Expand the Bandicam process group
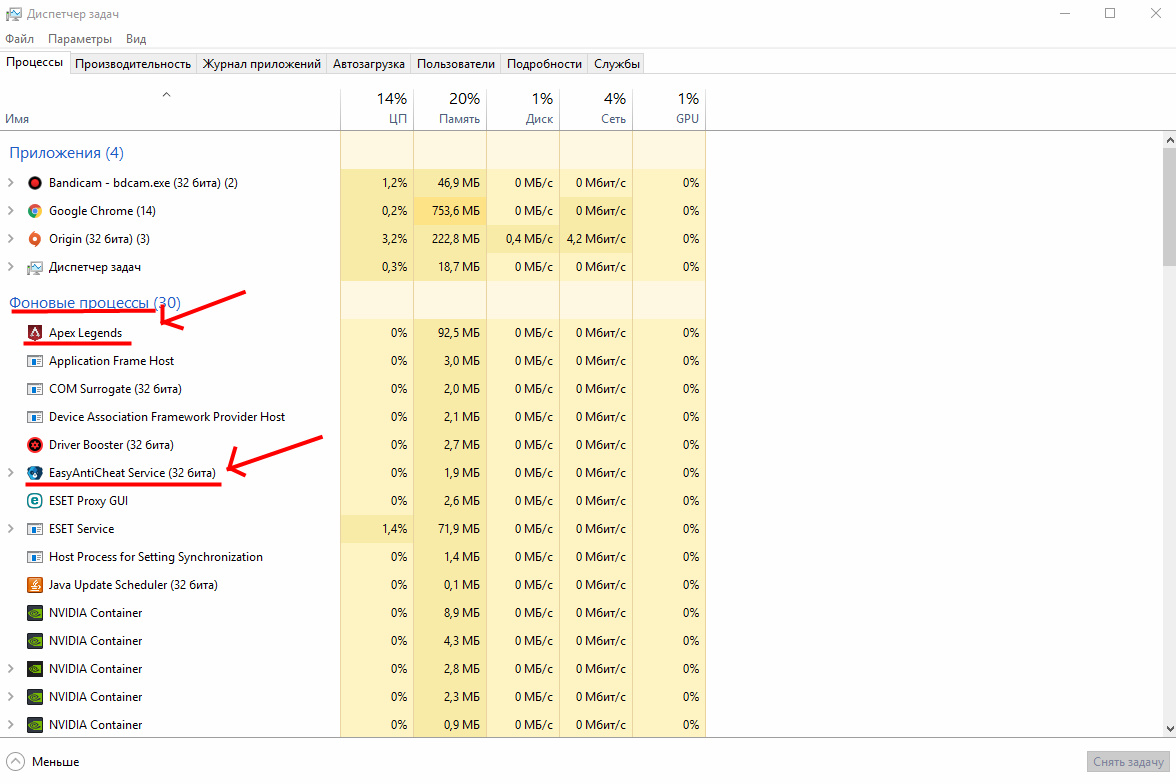1176x784 pixels. [x=10, y=182]
